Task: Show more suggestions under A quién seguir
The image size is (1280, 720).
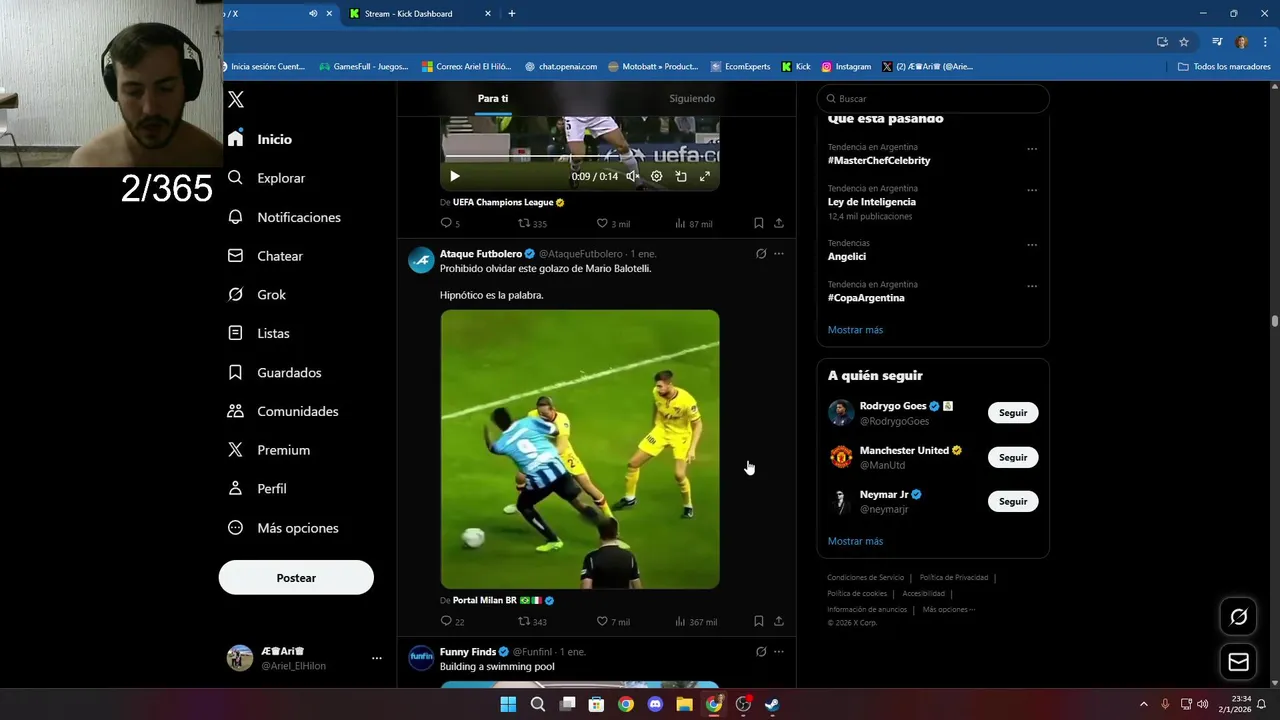Action: (855, 541)
